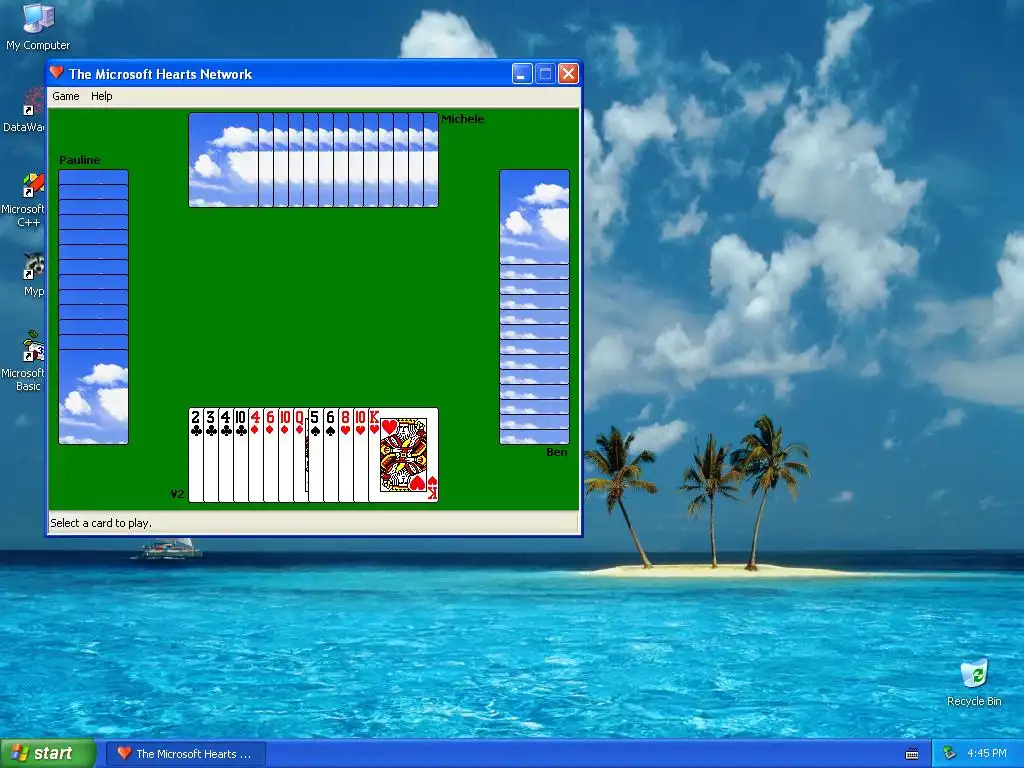Image resolution: width=1024 pixels, height=768 pixels.
Task: Click Pauline's face-down card stack
Action: point(93,307)
